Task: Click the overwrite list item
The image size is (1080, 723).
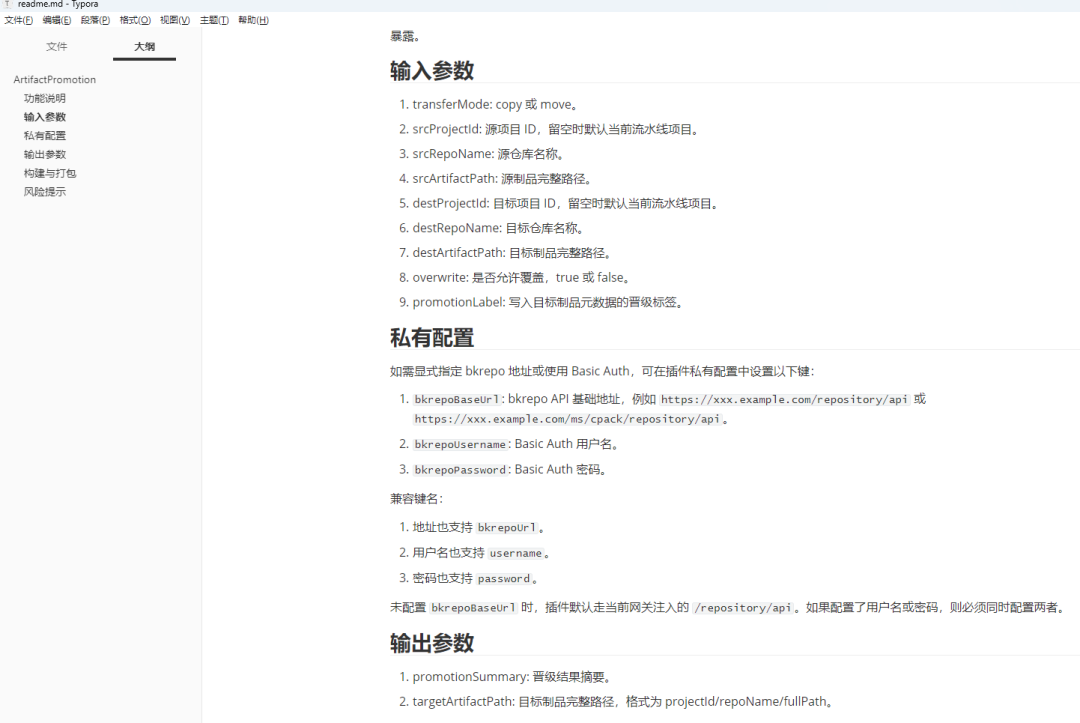Action: [x=522, y=277]
